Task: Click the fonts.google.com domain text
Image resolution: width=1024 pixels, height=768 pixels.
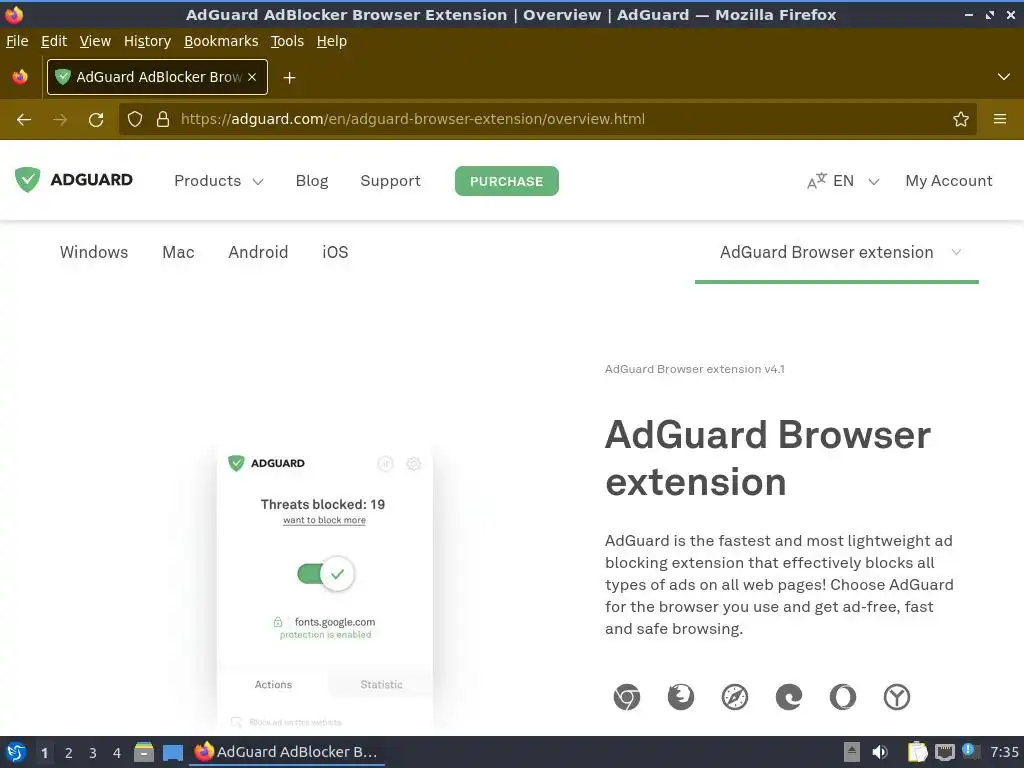Action: click(335, 622)
